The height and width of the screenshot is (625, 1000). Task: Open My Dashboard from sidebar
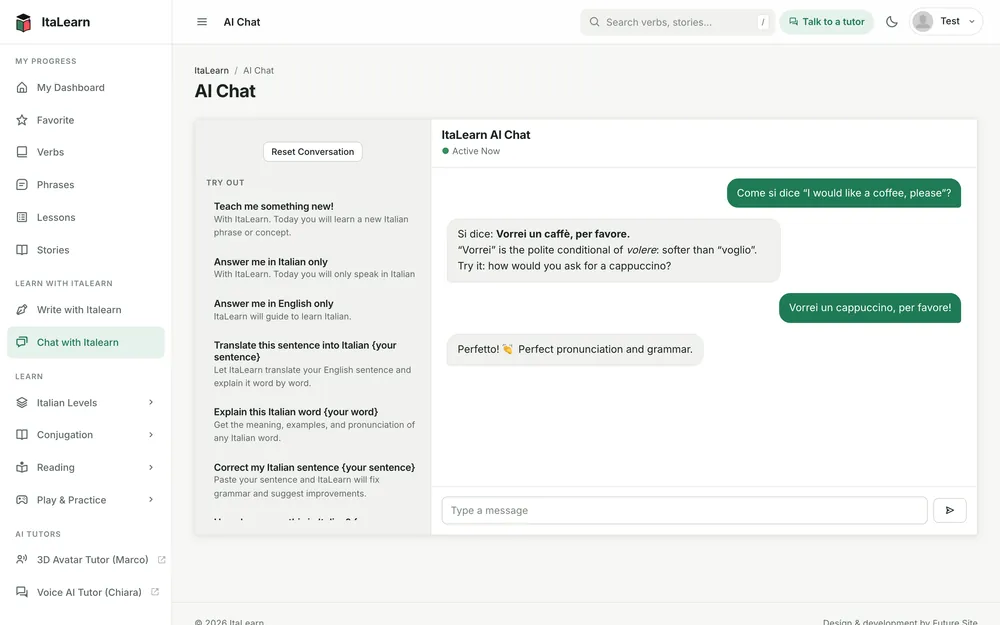click(86, 87)
